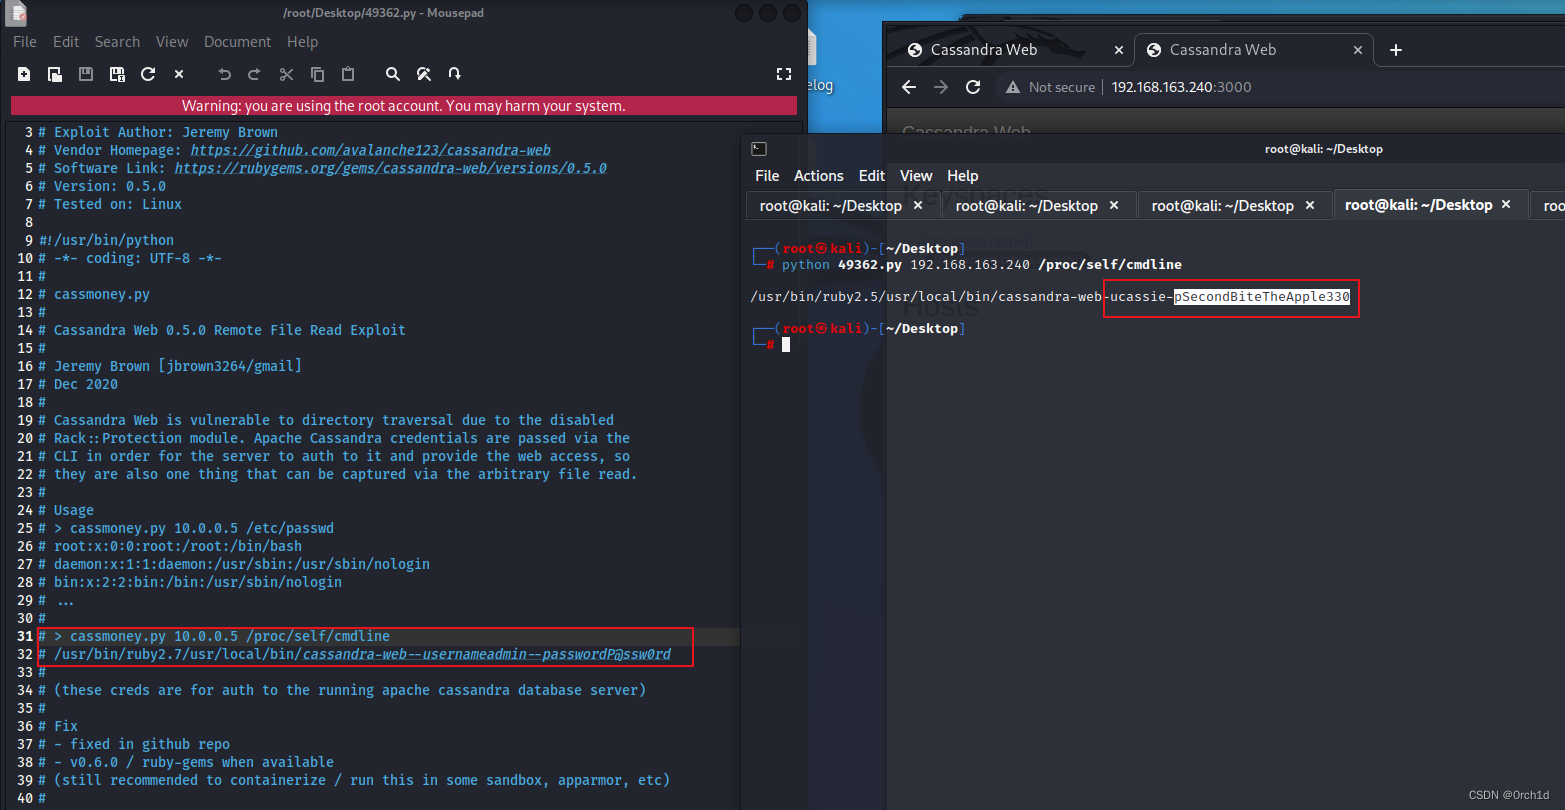Screen dimensions: 1565x810
Task: Open the File menu in Mousepad
Action: (x=25, y=42)
